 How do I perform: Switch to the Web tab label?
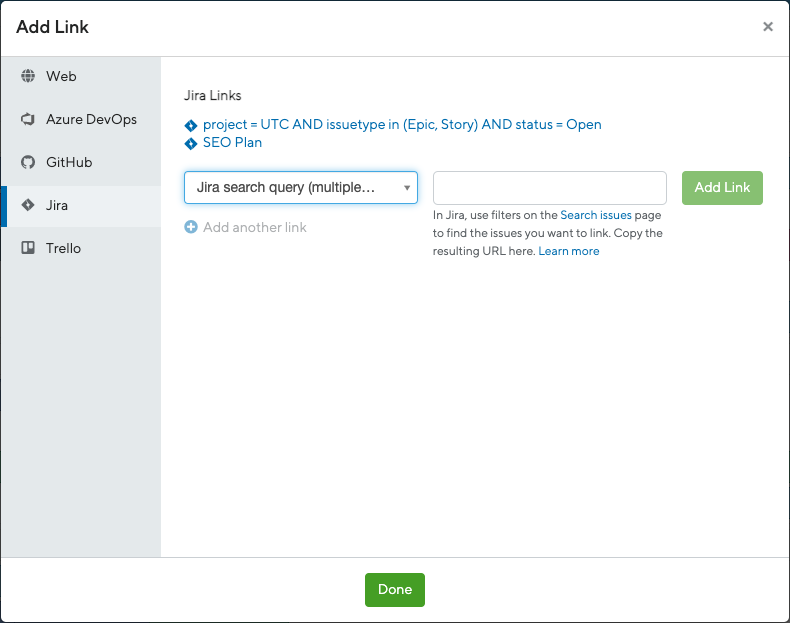click(x=61, y=76)
